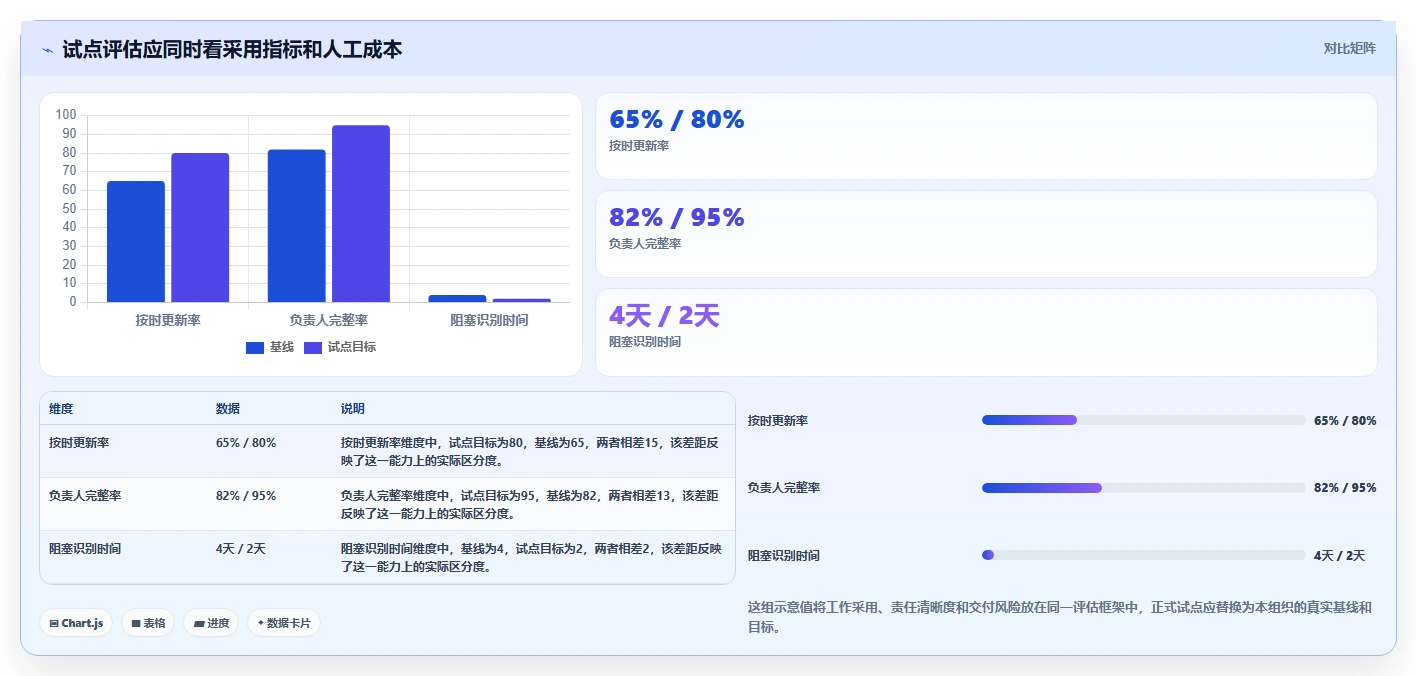Viewport: 1417px width, 676px height.
Task: Click 阻塞识别时间 label under the 4天 card
Action: 645,342
